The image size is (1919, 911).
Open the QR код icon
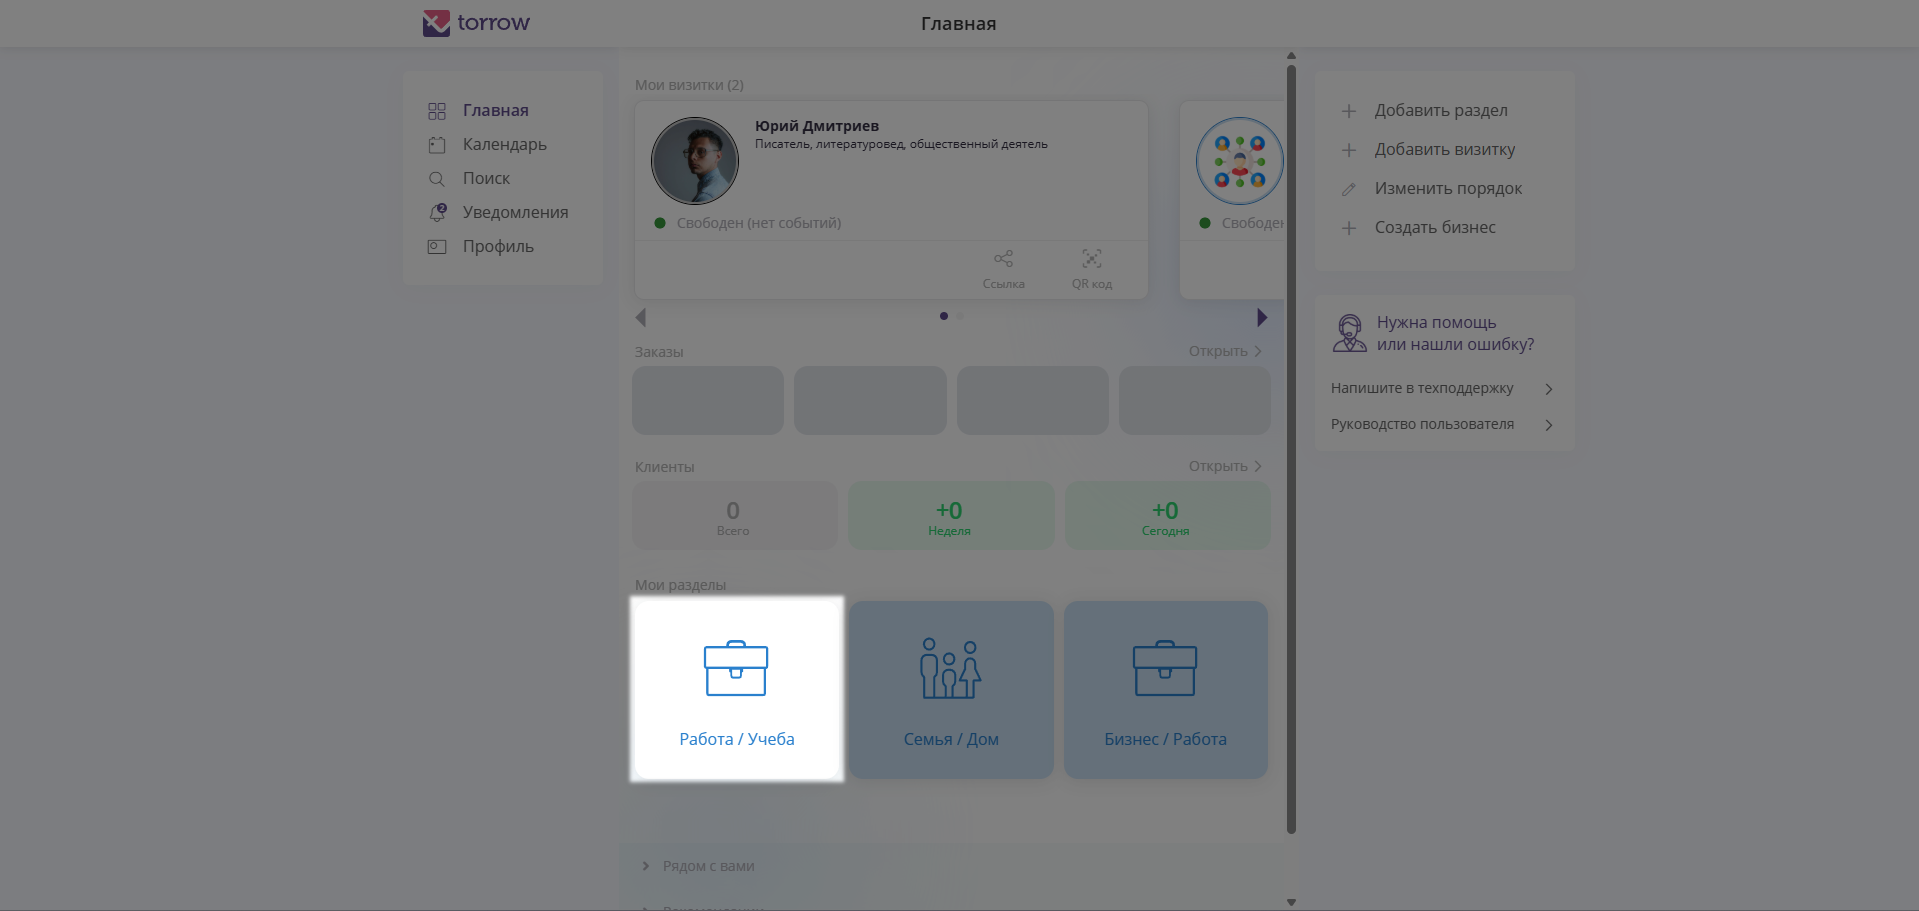1091,259
